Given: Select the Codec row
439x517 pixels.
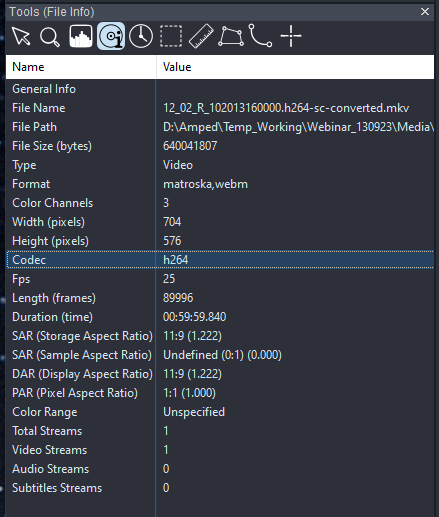Looking at the screenshot, I should [x=220, y=260].
